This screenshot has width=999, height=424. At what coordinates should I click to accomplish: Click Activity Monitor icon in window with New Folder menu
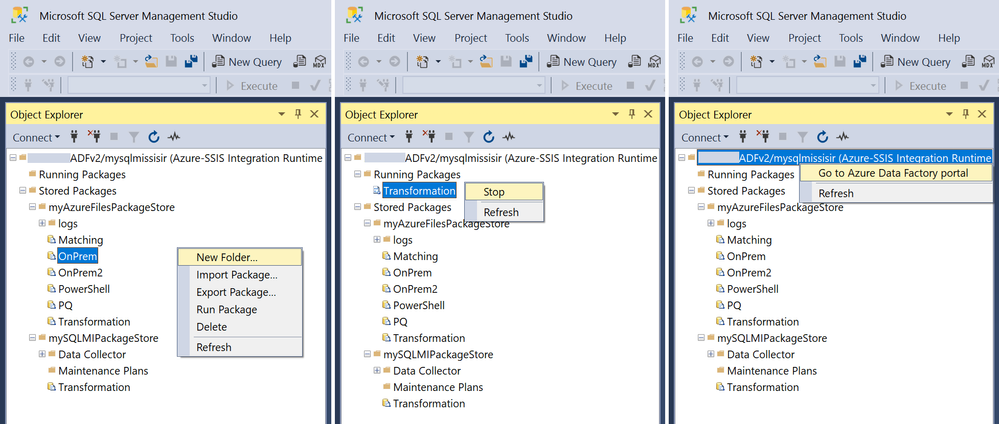pyautogui.click(x=174, y=137)
